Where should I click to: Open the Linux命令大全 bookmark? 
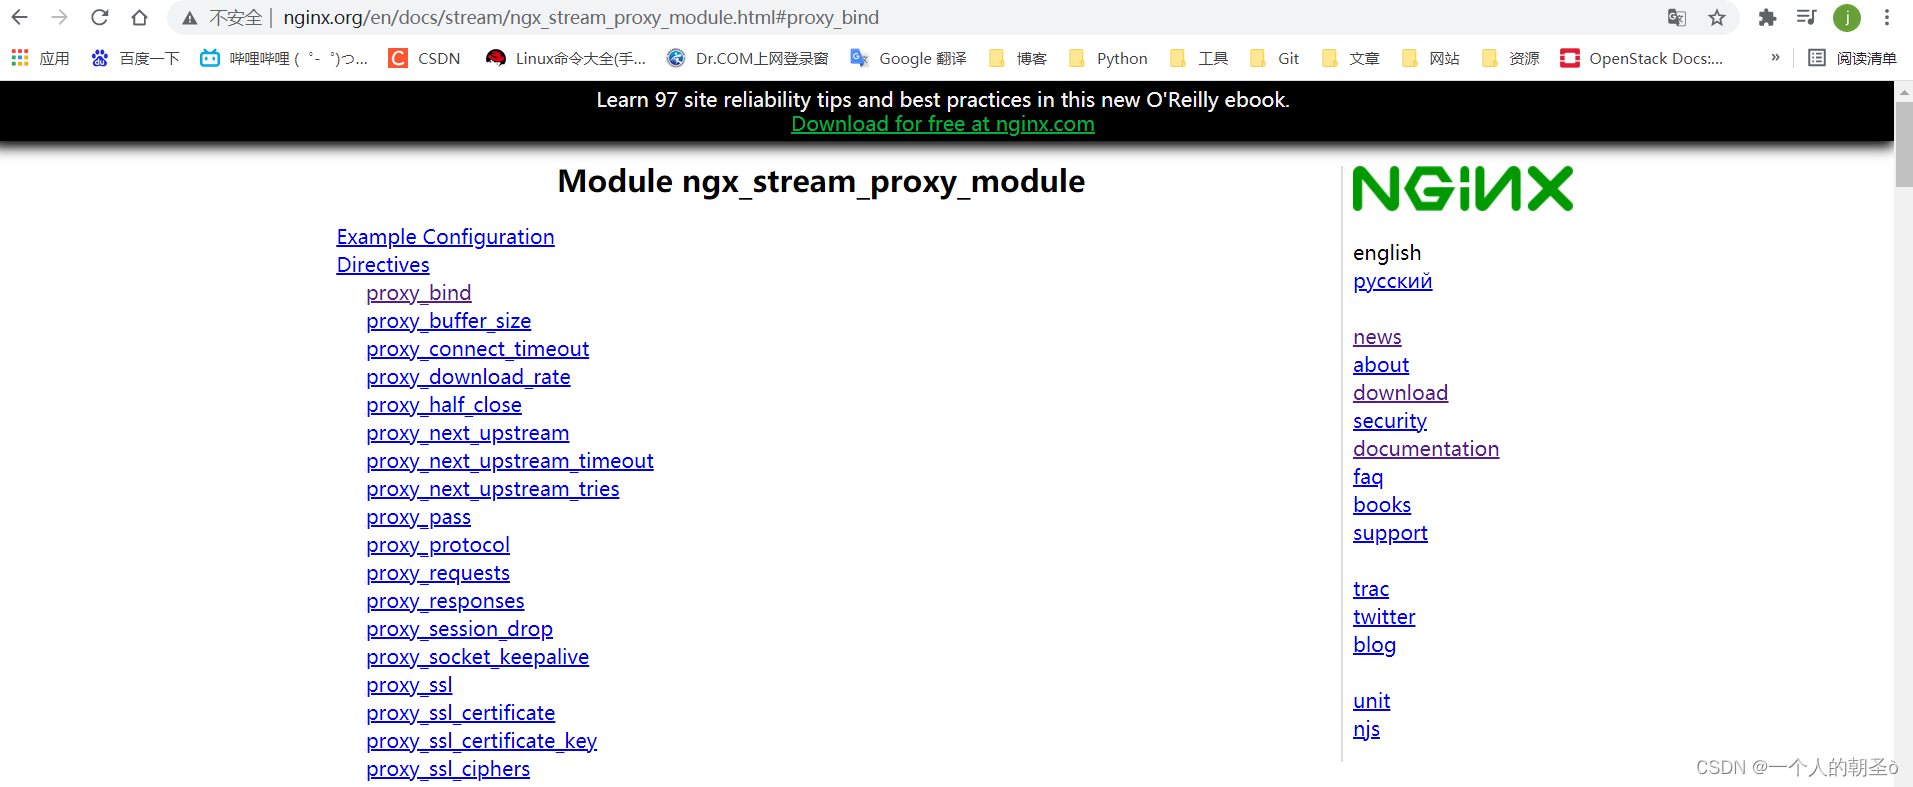pos(565,58)
